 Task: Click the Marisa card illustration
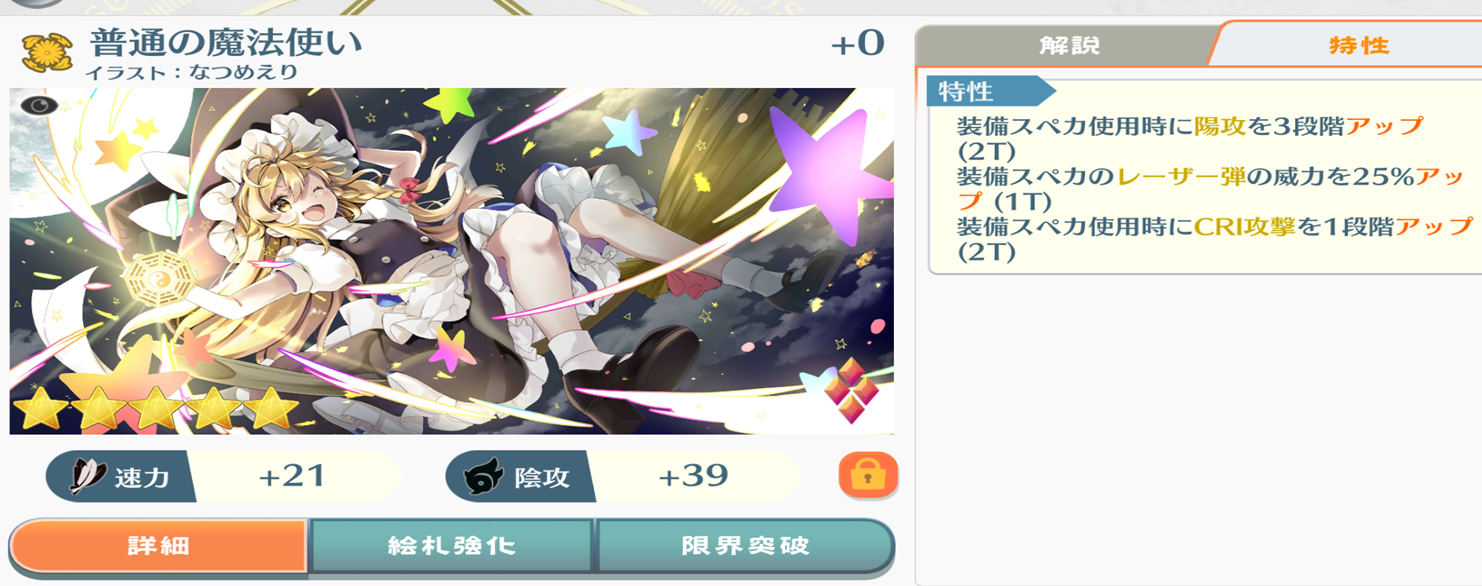click(452, 261)
